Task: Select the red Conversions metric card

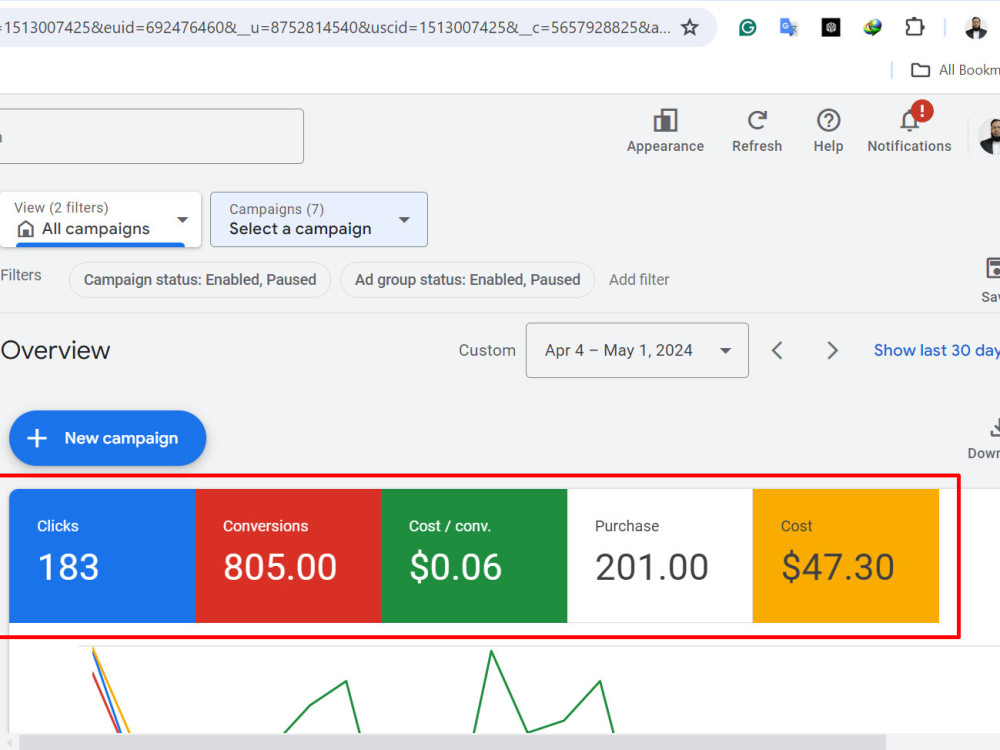Action: click(288, 555)
